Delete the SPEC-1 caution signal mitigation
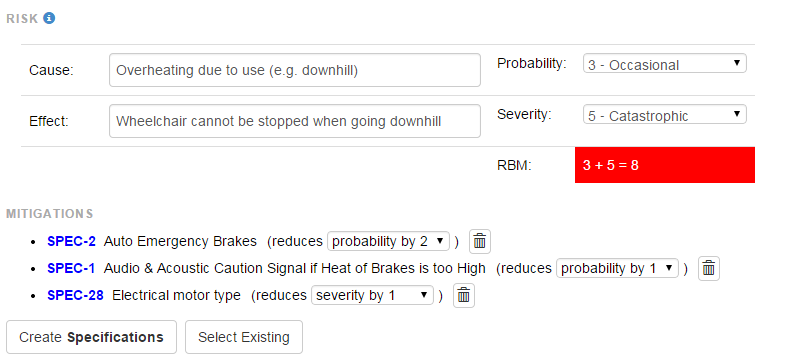The height and width of the screenshot is (362, 785). (x=708, y=269)
